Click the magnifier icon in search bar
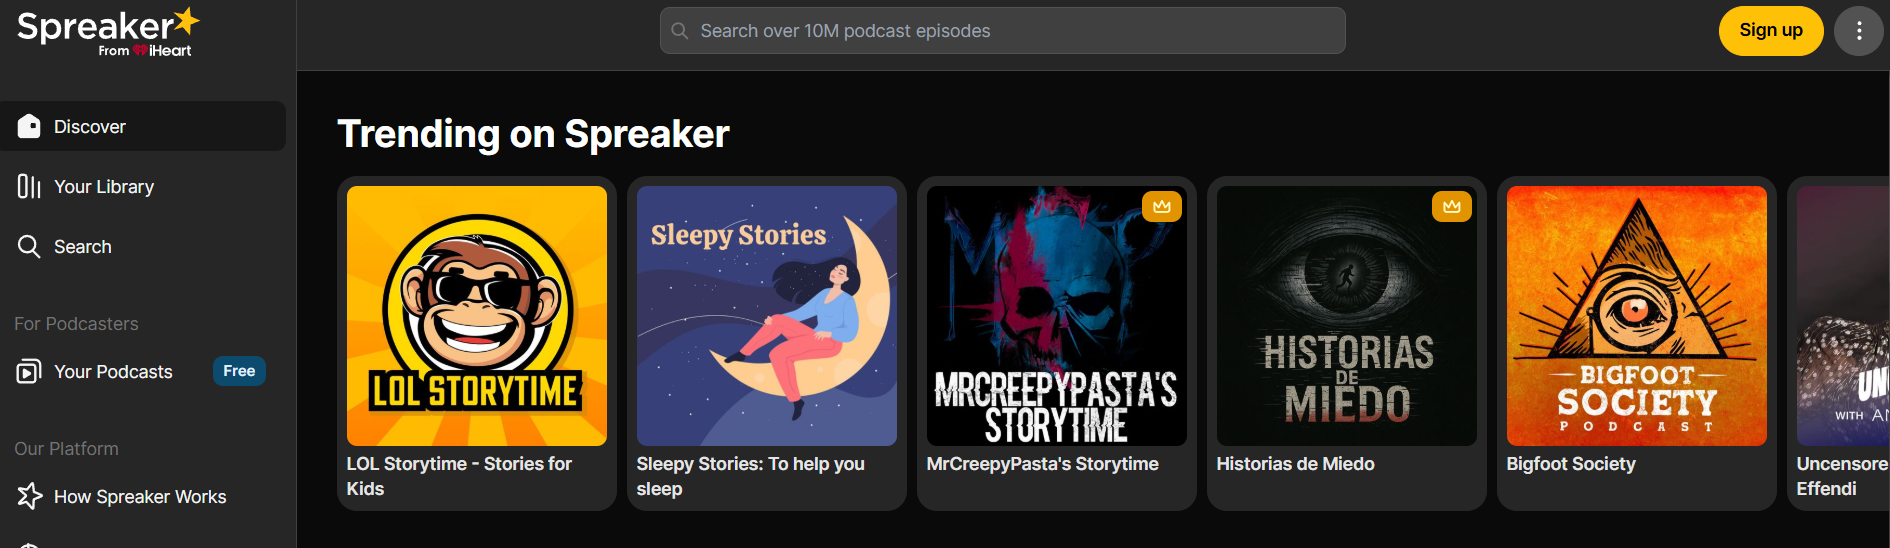 (680, 31)
